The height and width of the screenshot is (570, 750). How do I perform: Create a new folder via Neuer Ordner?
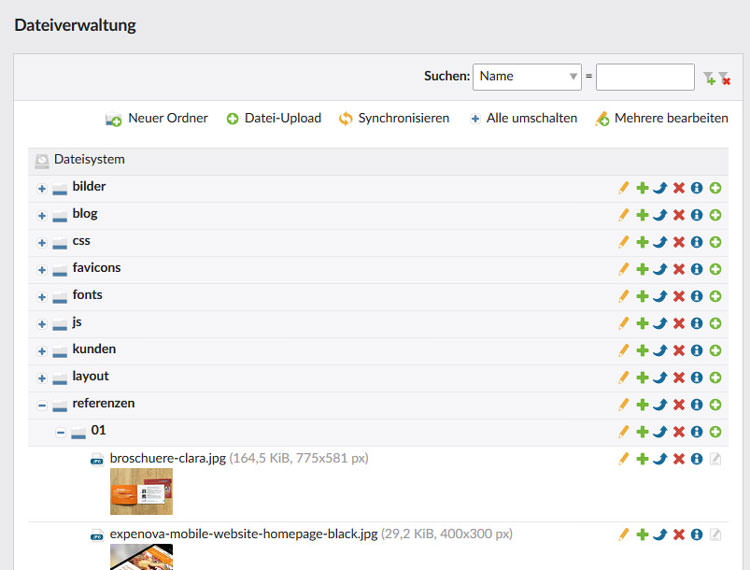[x=156, y=118]
